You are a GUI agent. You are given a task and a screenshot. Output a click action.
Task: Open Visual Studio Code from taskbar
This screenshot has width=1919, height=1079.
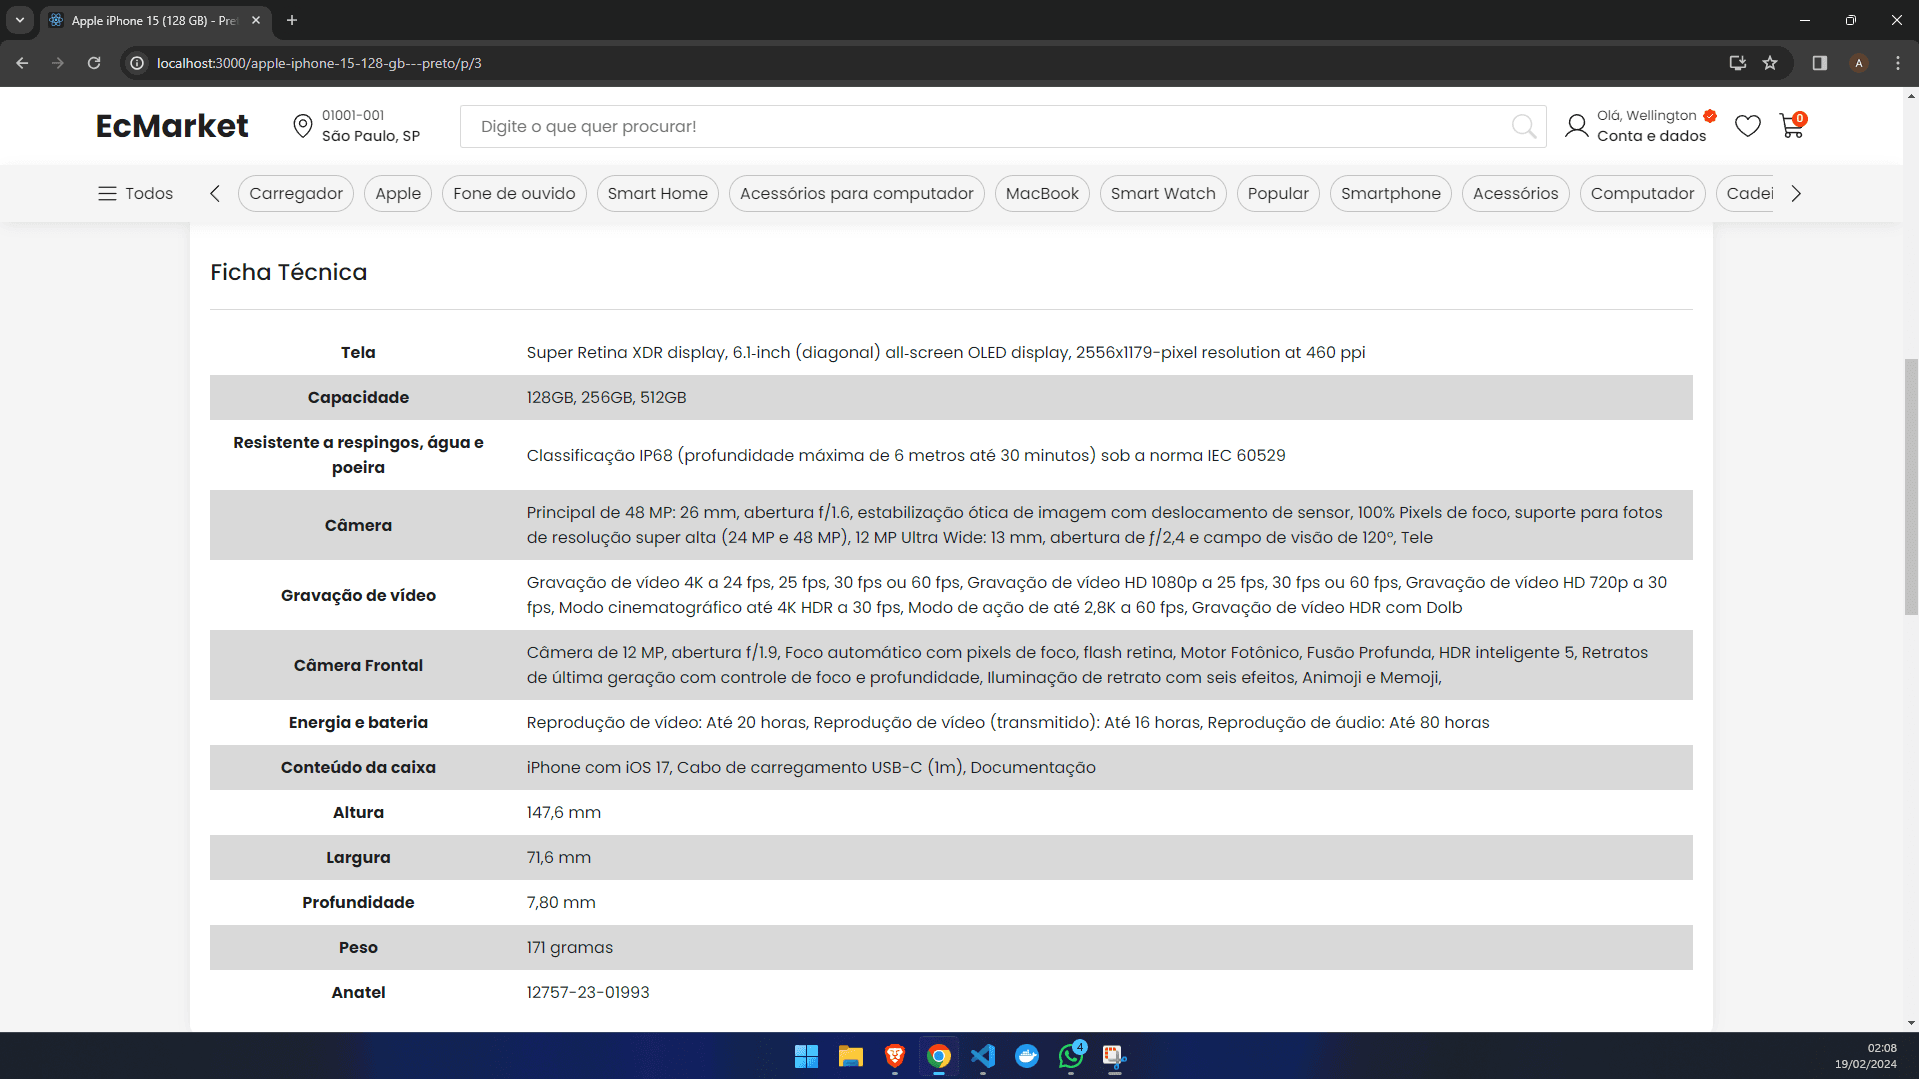[983, 1056]
